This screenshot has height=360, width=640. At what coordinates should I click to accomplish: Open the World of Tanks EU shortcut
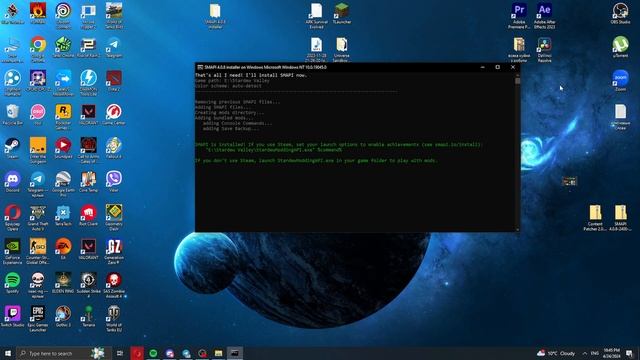point(113,318)
